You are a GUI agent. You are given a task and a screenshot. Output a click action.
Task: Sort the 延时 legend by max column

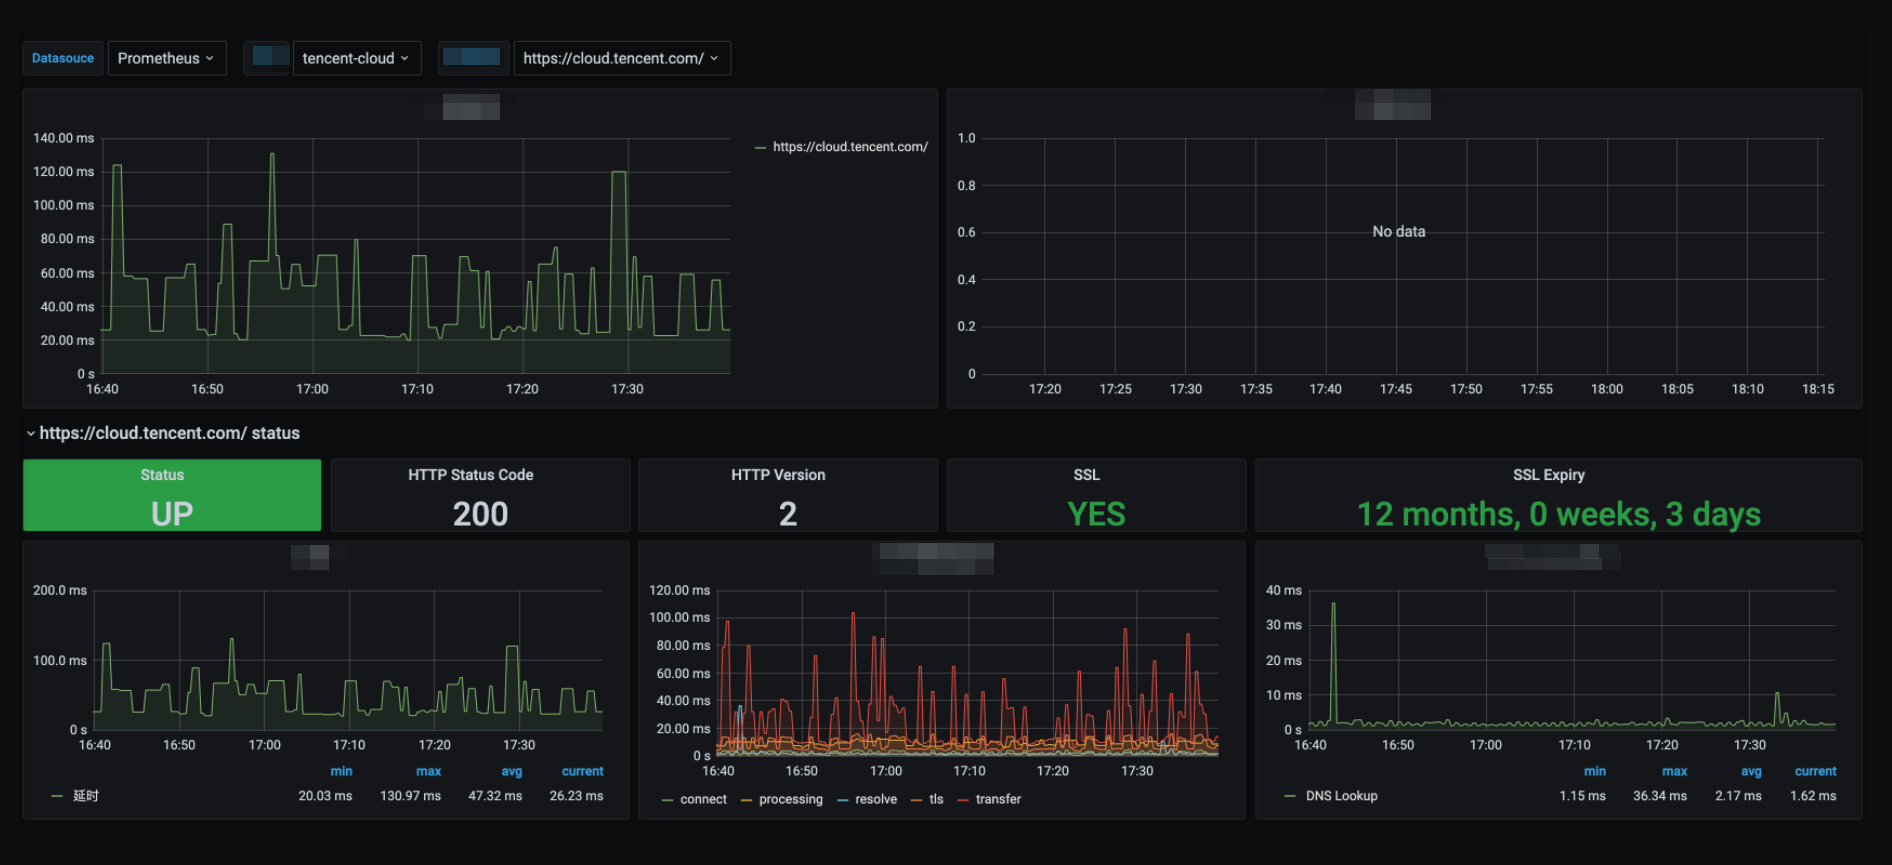[x=428, y=771]
